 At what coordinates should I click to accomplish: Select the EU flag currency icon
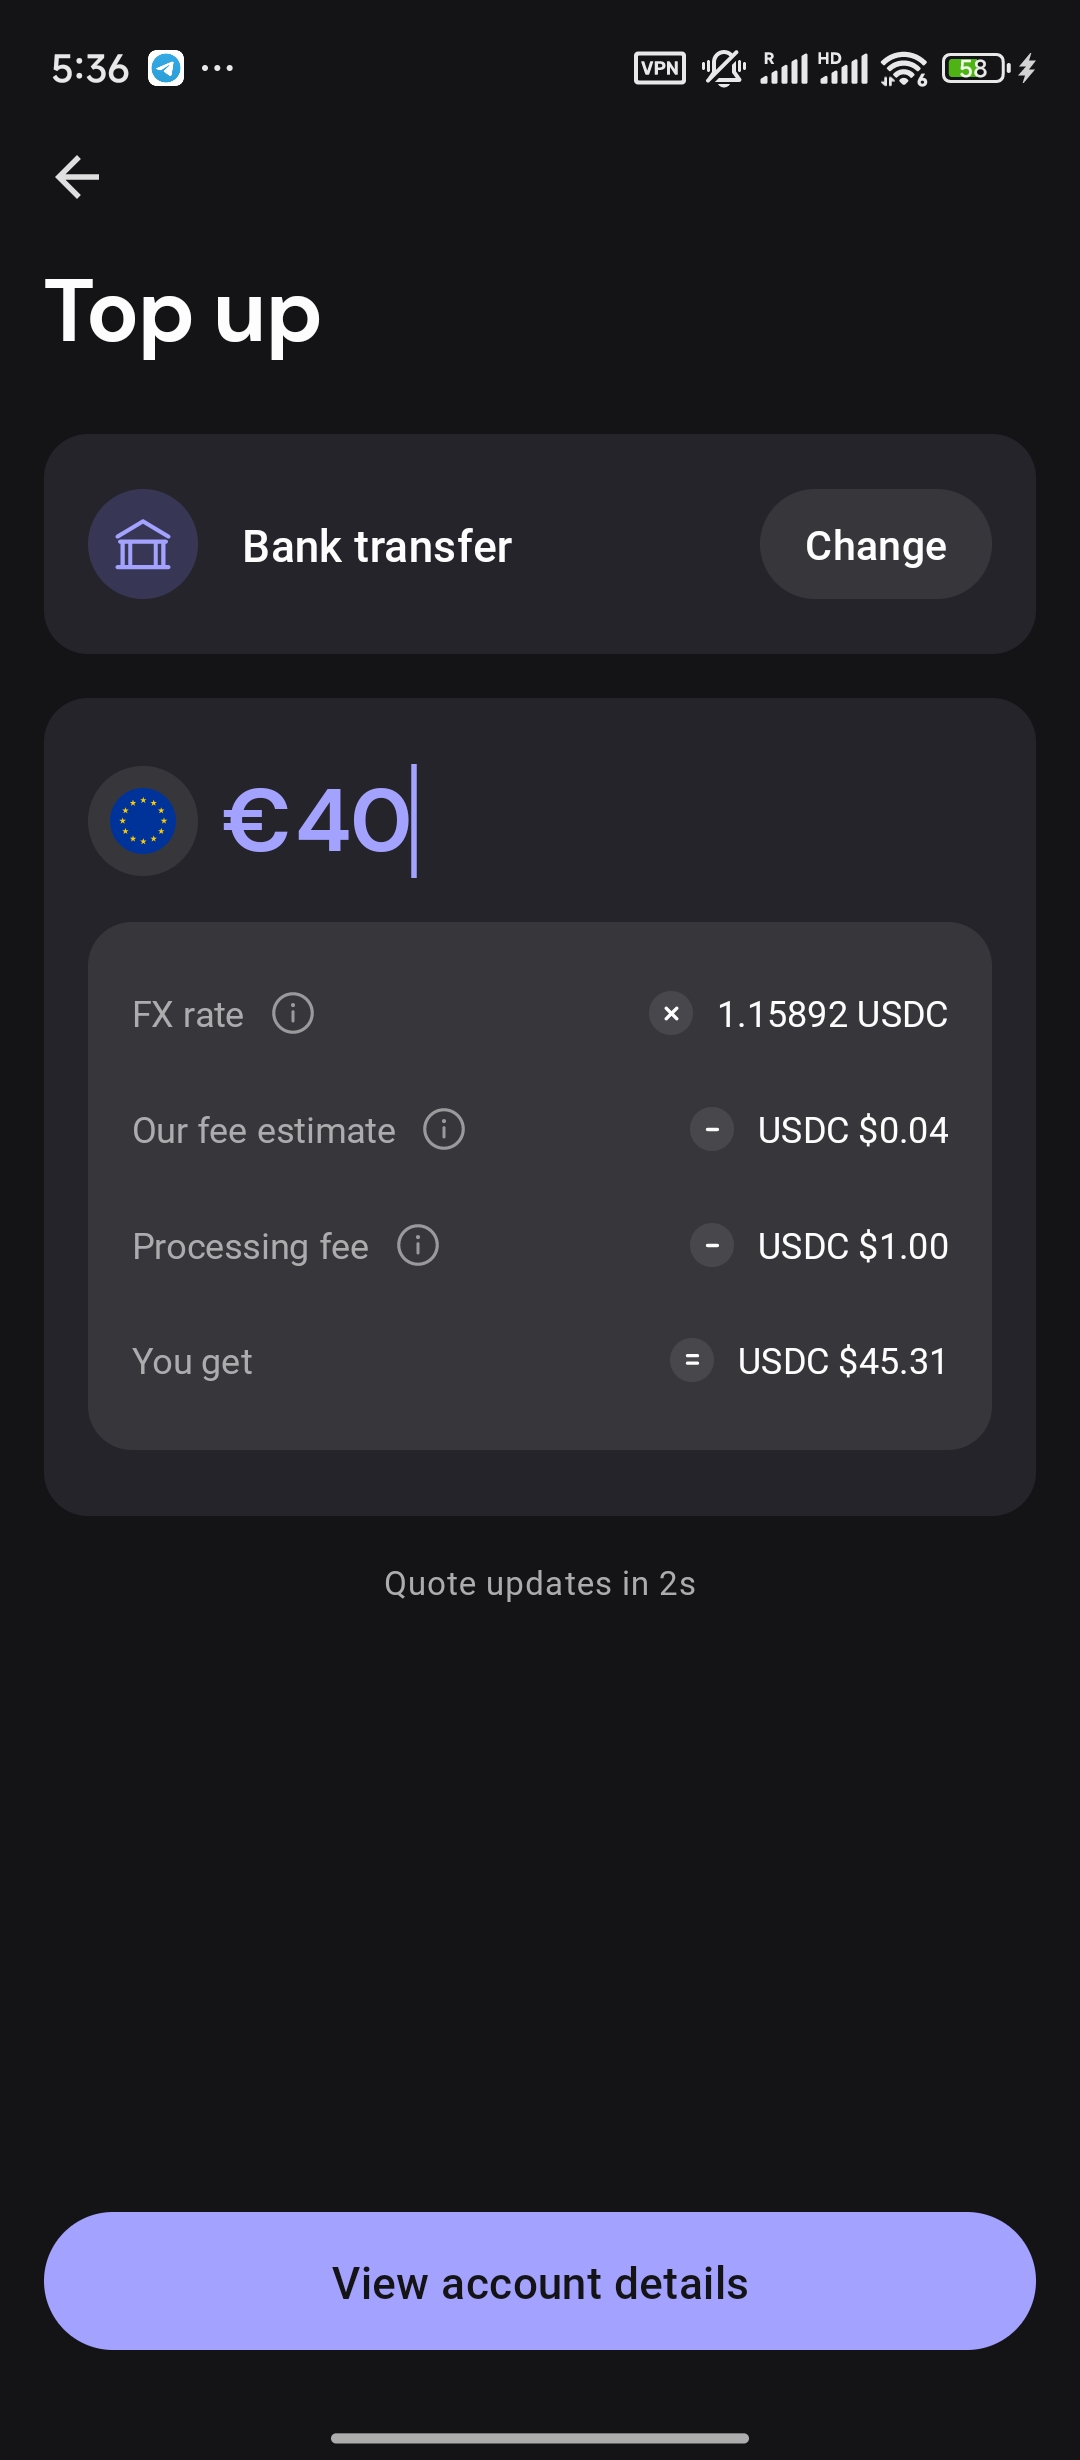coord(143,821)
